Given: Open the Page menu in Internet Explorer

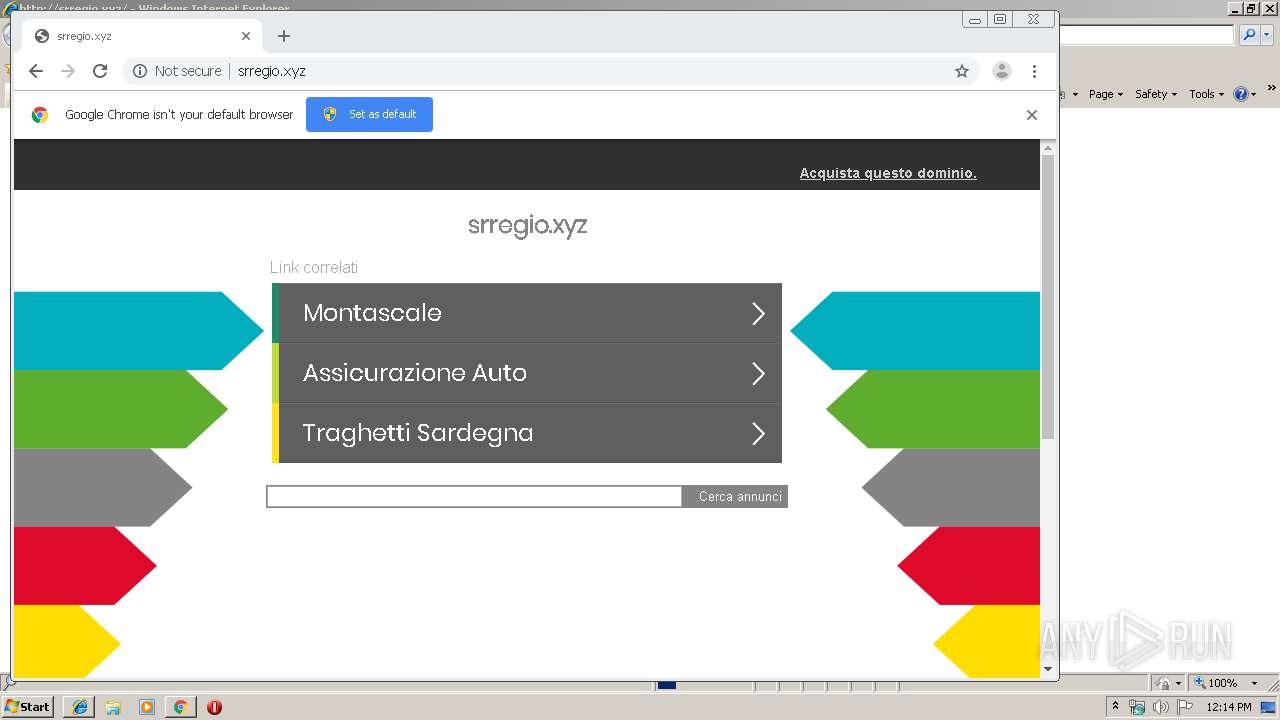Looking at the screenshot, I should pos(1106,94).
